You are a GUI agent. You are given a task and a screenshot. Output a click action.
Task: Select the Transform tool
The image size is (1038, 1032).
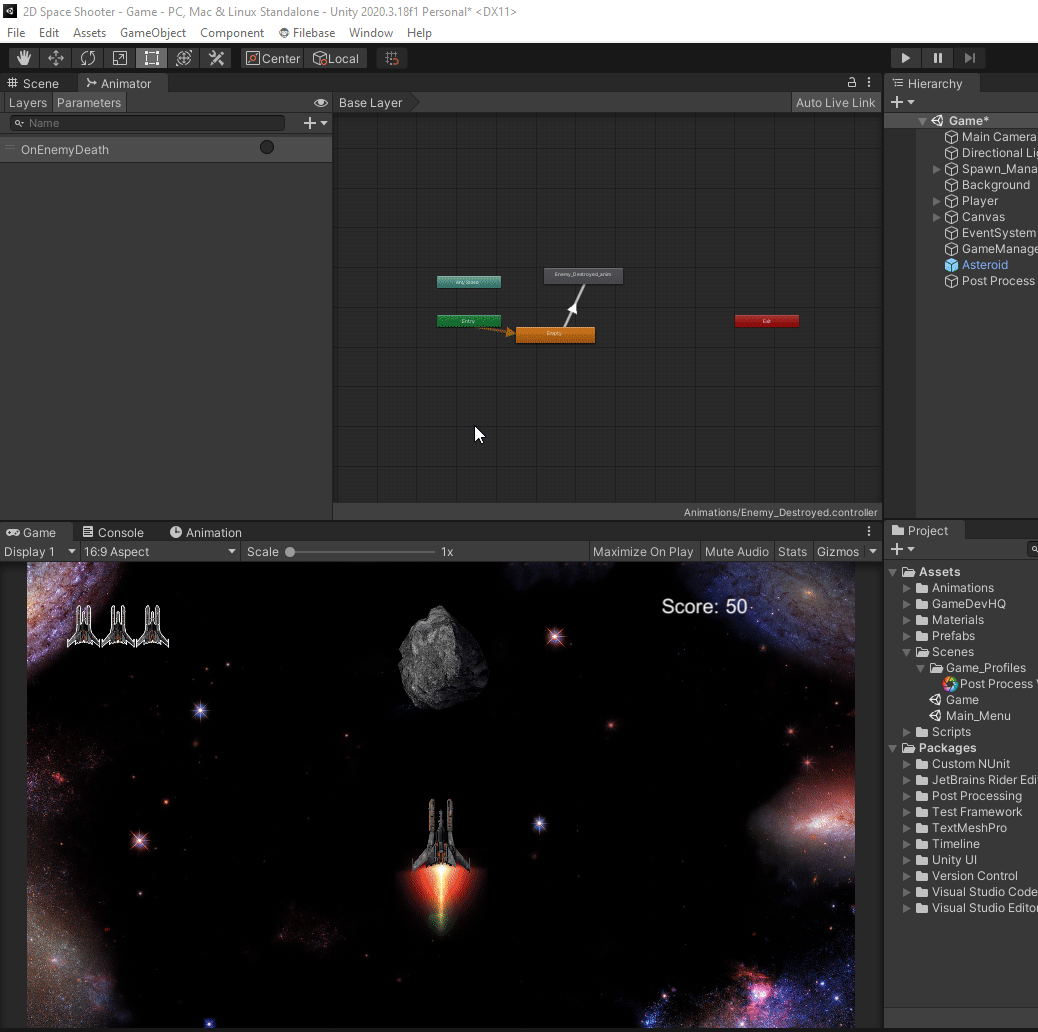pos(184,58)
